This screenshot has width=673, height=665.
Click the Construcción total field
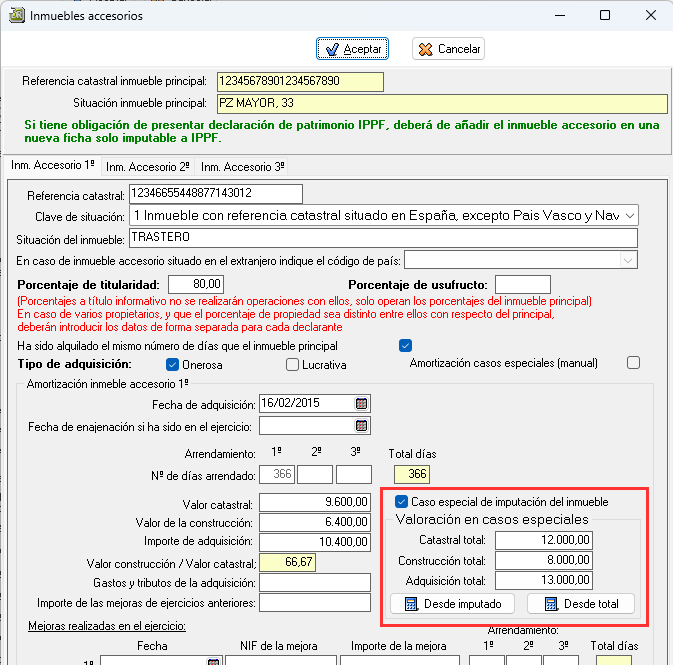point(544,560)
